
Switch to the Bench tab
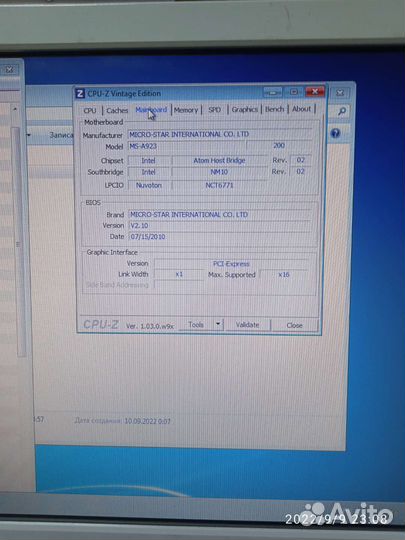pyautogui.click(x=274, y=109)
